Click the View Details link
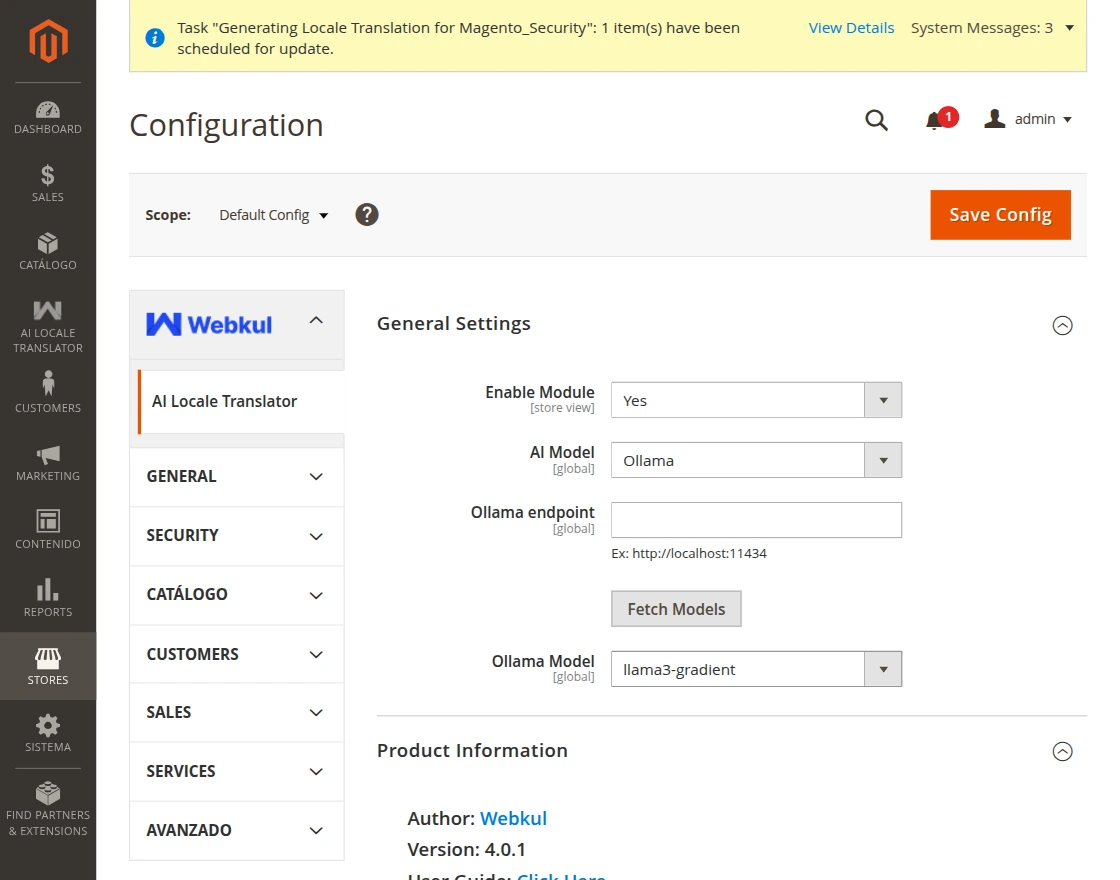Viewport: 1120px width, 880px height. click(851, 28)
